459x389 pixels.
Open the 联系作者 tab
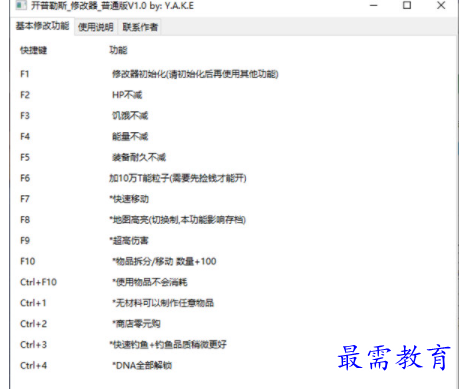140,27
